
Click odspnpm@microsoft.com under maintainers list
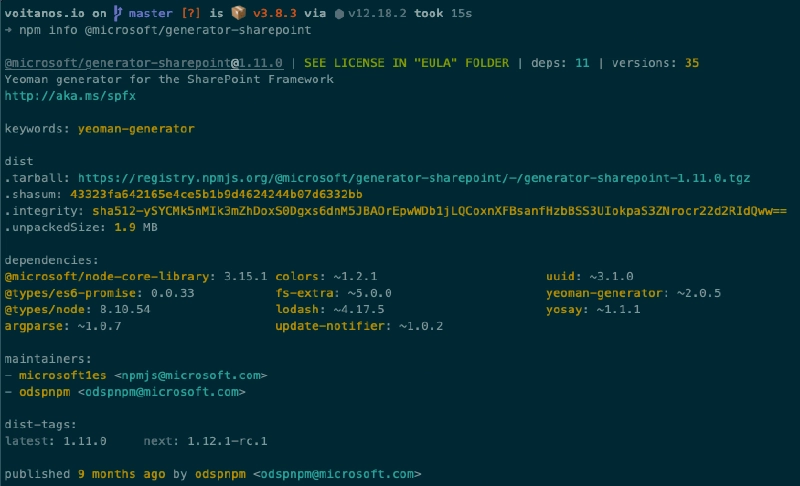pyautogui.click(x=162, y=392)
